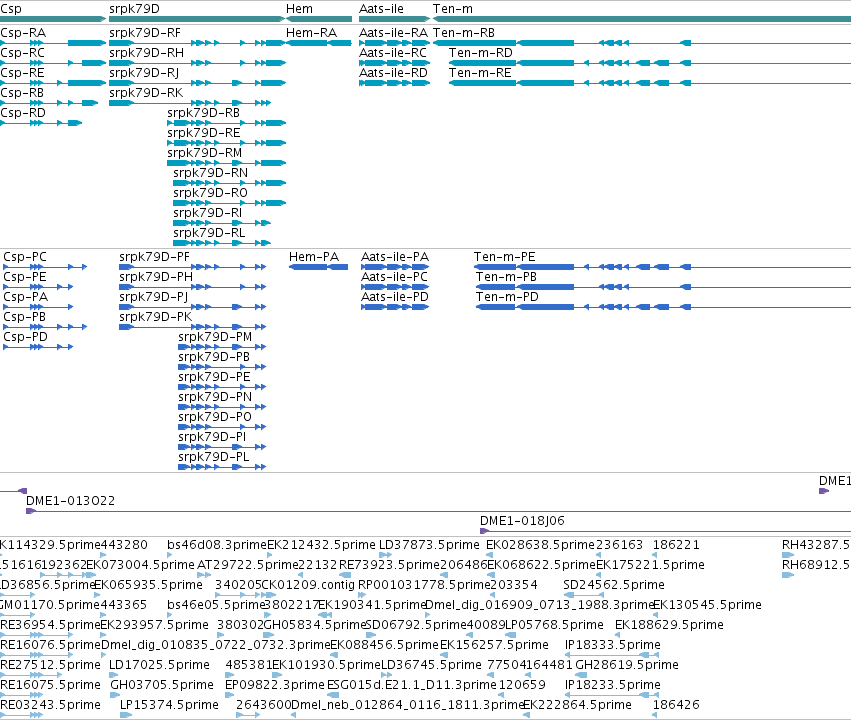Click the srpk79D-RH transcript label

pyautogui.click(x=147, y=53)
